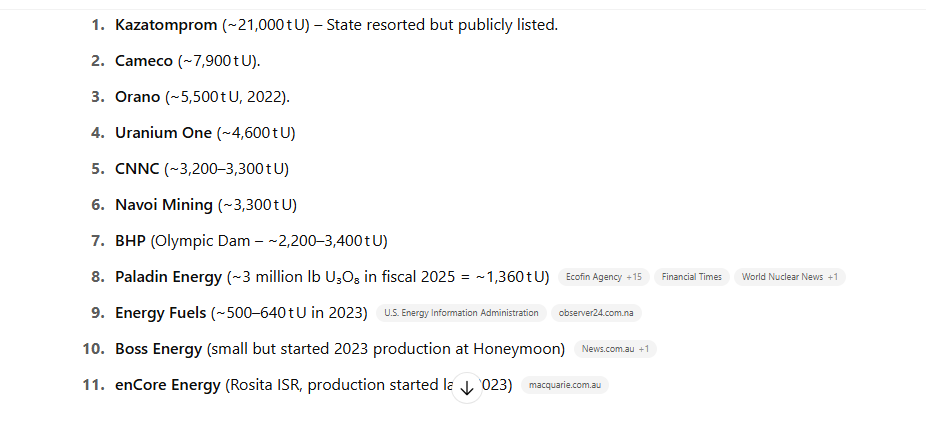Click the text 'State resorted but publicly listed.'
The width and height of the screenshot is (926, 426).
tap(442, 25)
